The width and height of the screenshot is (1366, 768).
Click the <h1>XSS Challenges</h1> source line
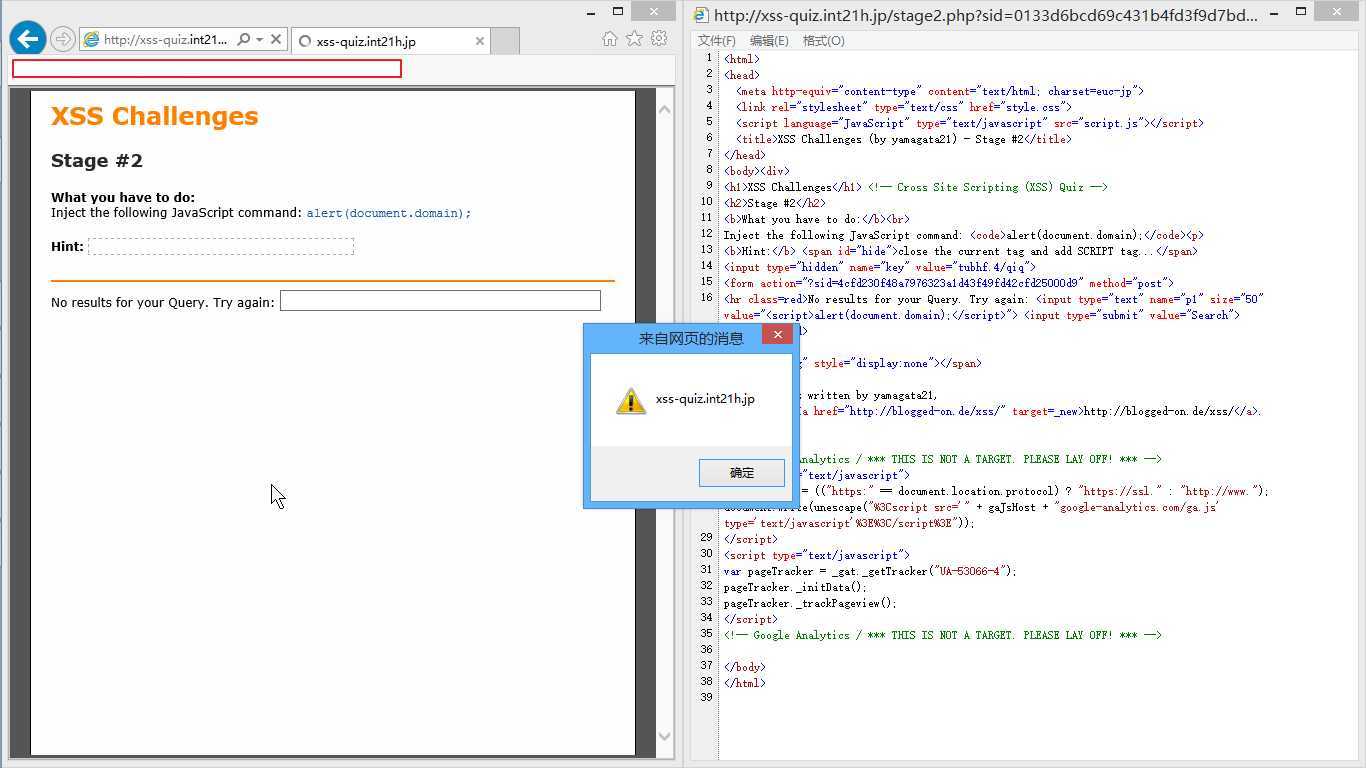point(792,187)
